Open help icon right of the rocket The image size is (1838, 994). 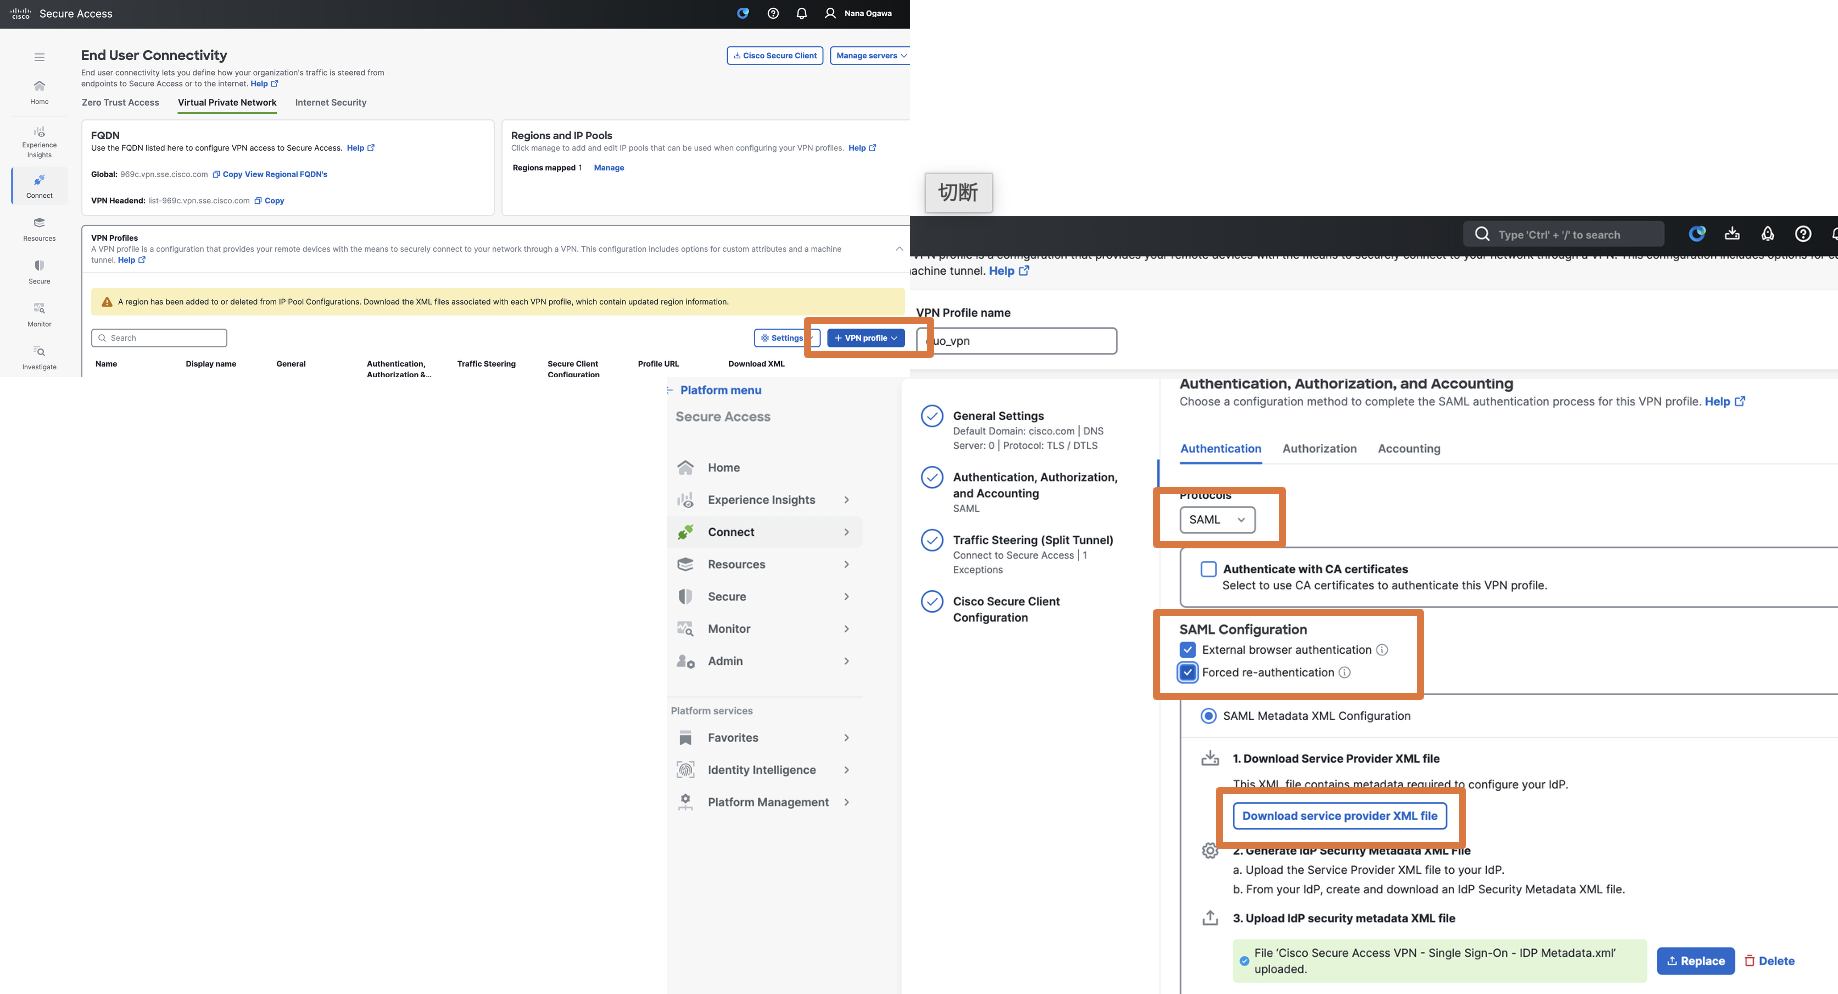click(x=1803, y=234)
